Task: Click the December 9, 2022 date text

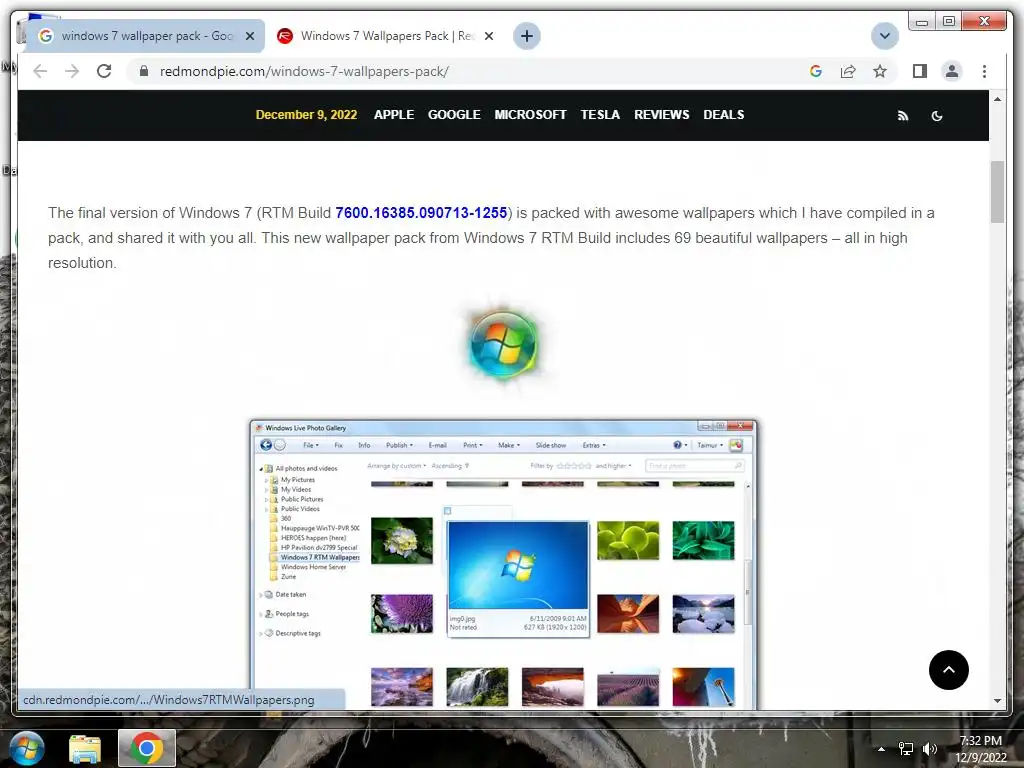Action: click(306, 114)
